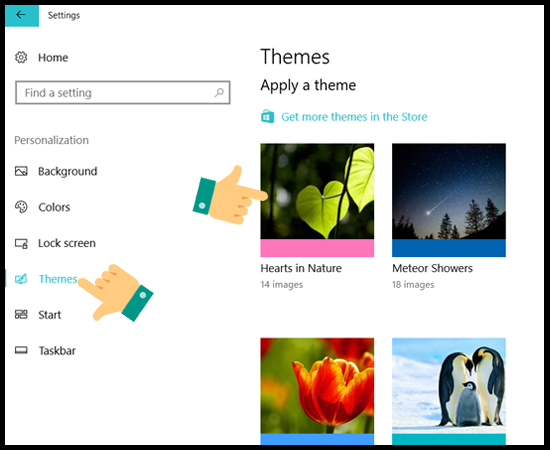The height and width of the screenshot is (450, 550).
Task: Click the Apply a theme heading
Action: coord(308,85)
